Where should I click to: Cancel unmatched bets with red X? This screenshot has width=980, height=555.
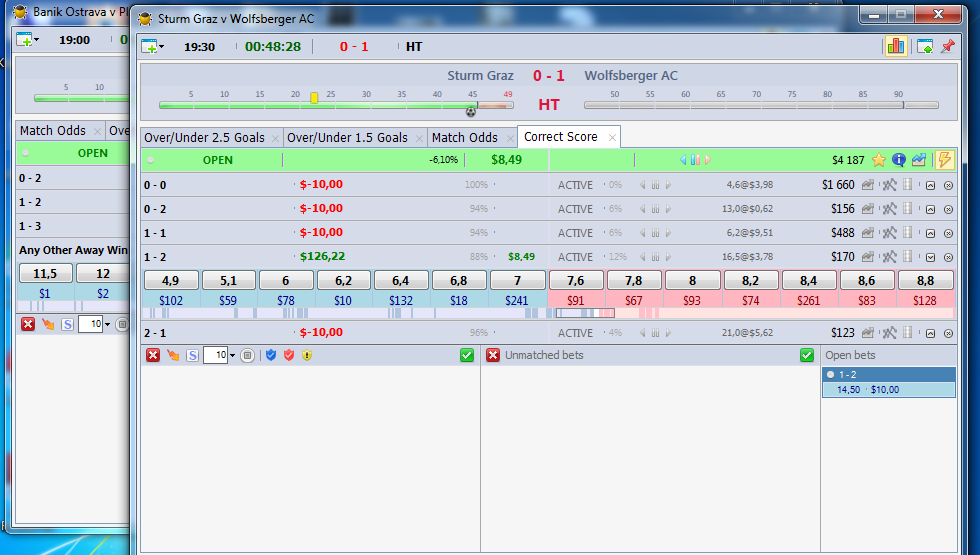click(x=493, y=355)
